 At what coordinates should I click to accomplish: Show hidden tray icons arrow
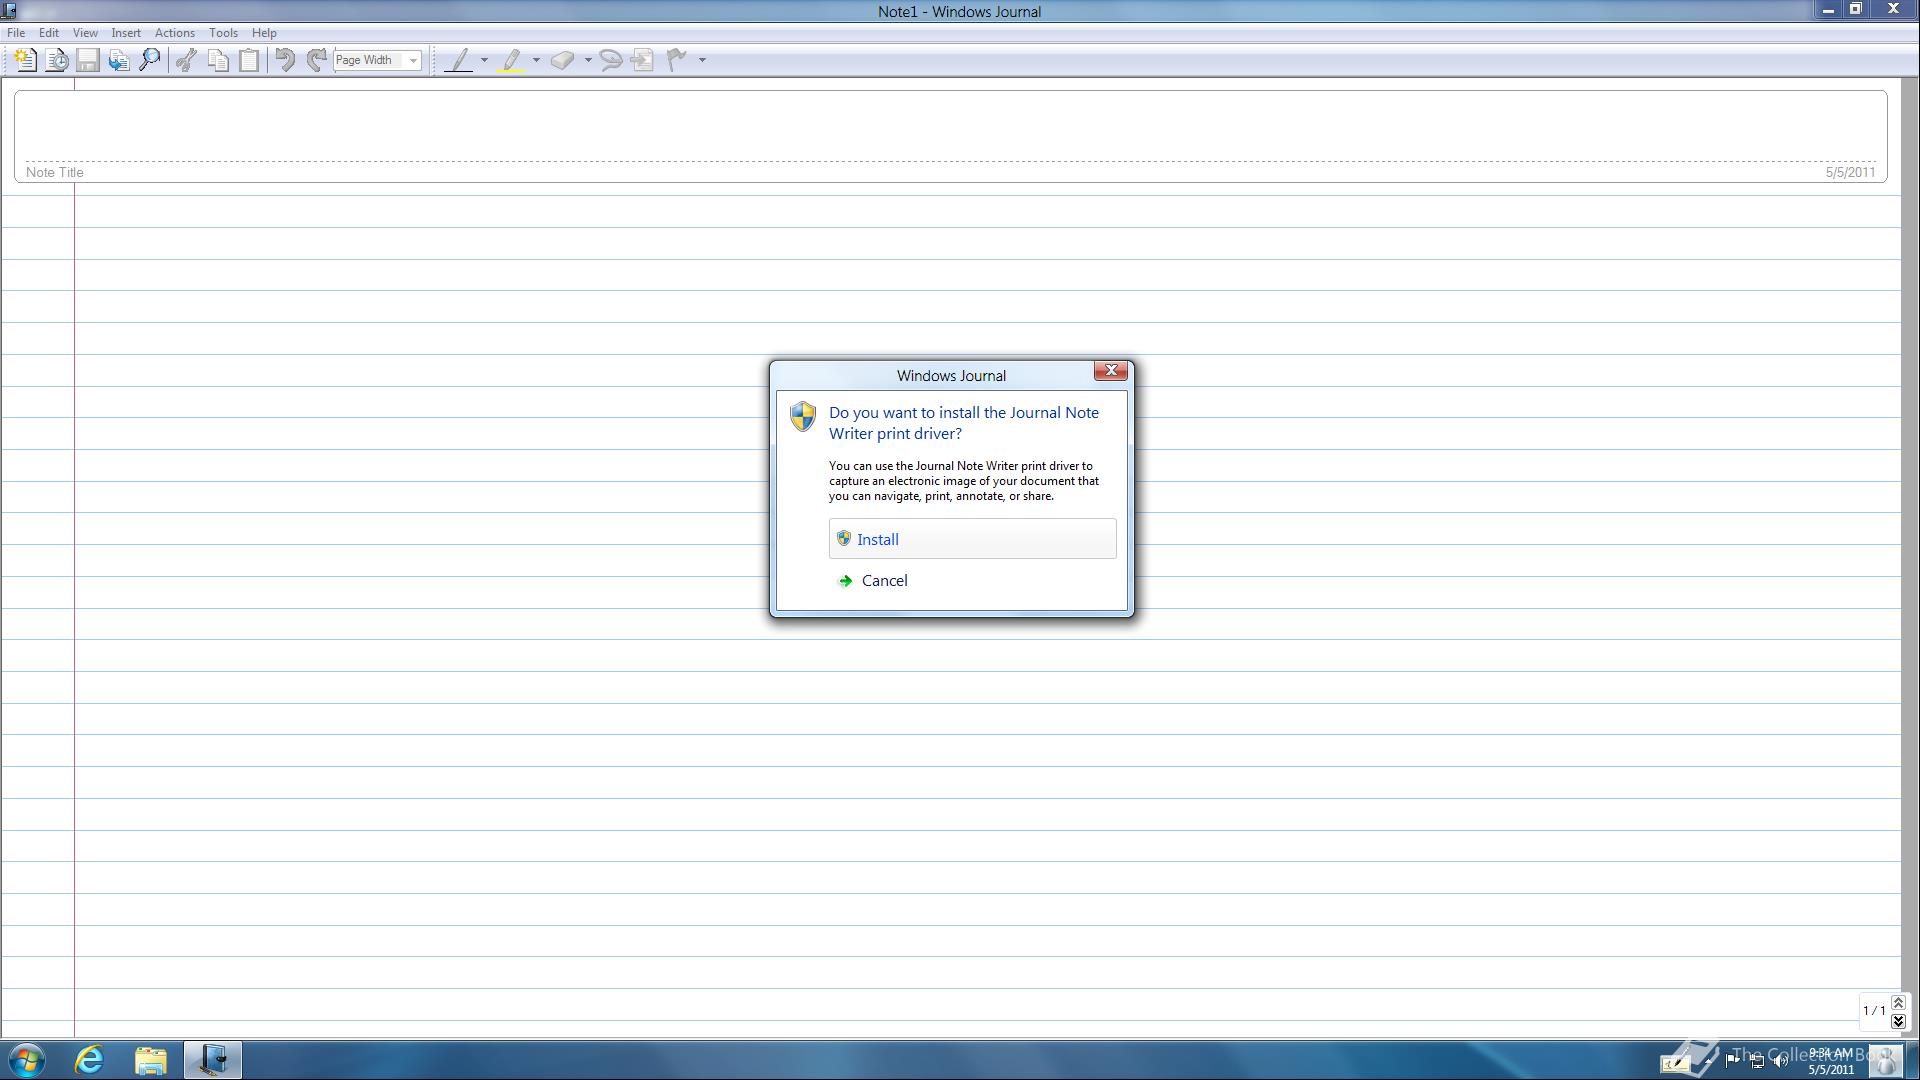[1708, 1061]
